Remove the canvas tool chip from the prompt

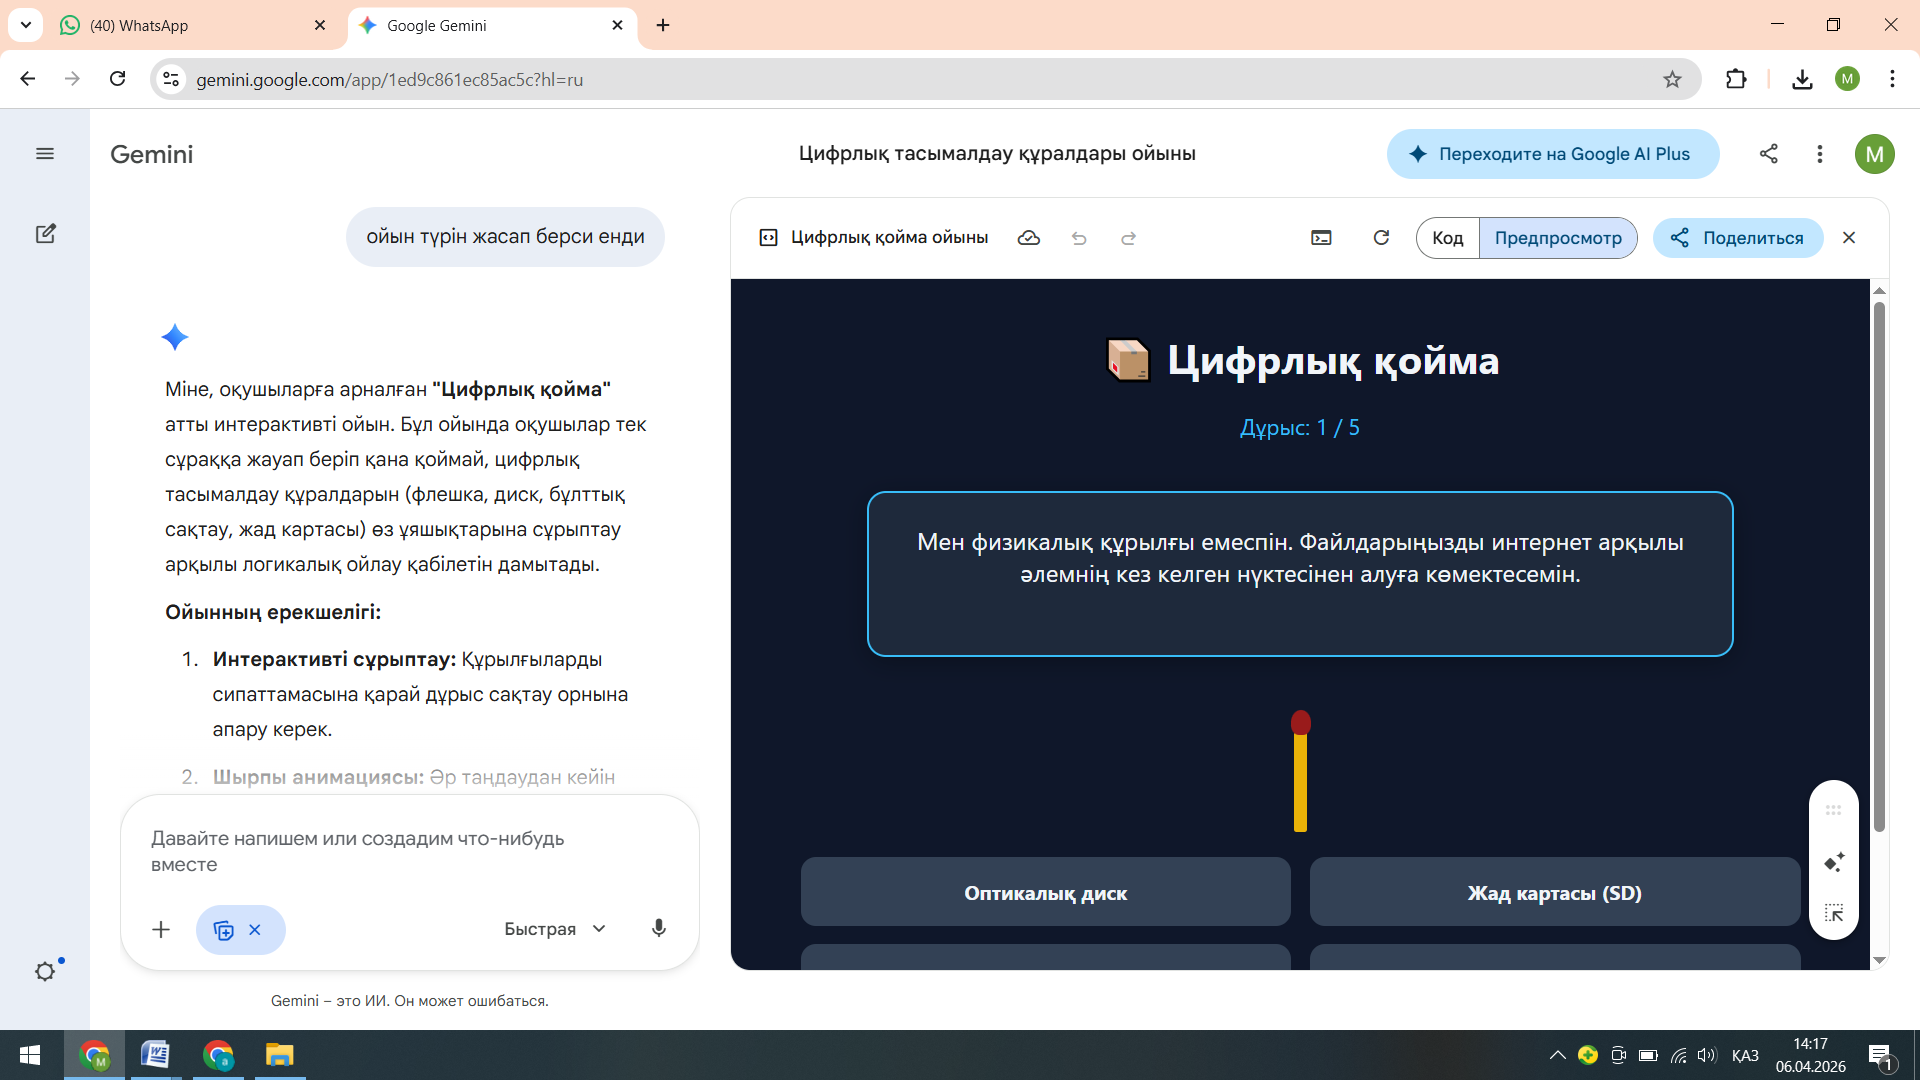[x=255, y=930]
